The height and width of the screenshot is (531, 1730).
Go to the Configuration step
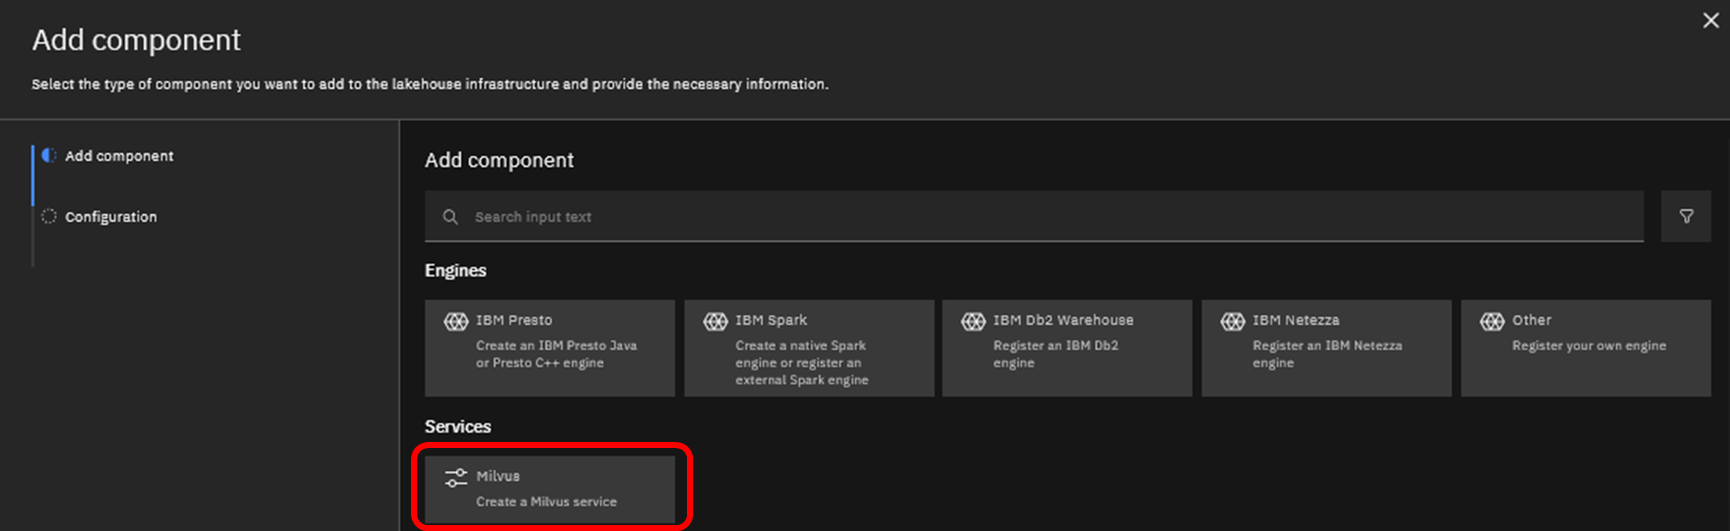click(111, 217)
